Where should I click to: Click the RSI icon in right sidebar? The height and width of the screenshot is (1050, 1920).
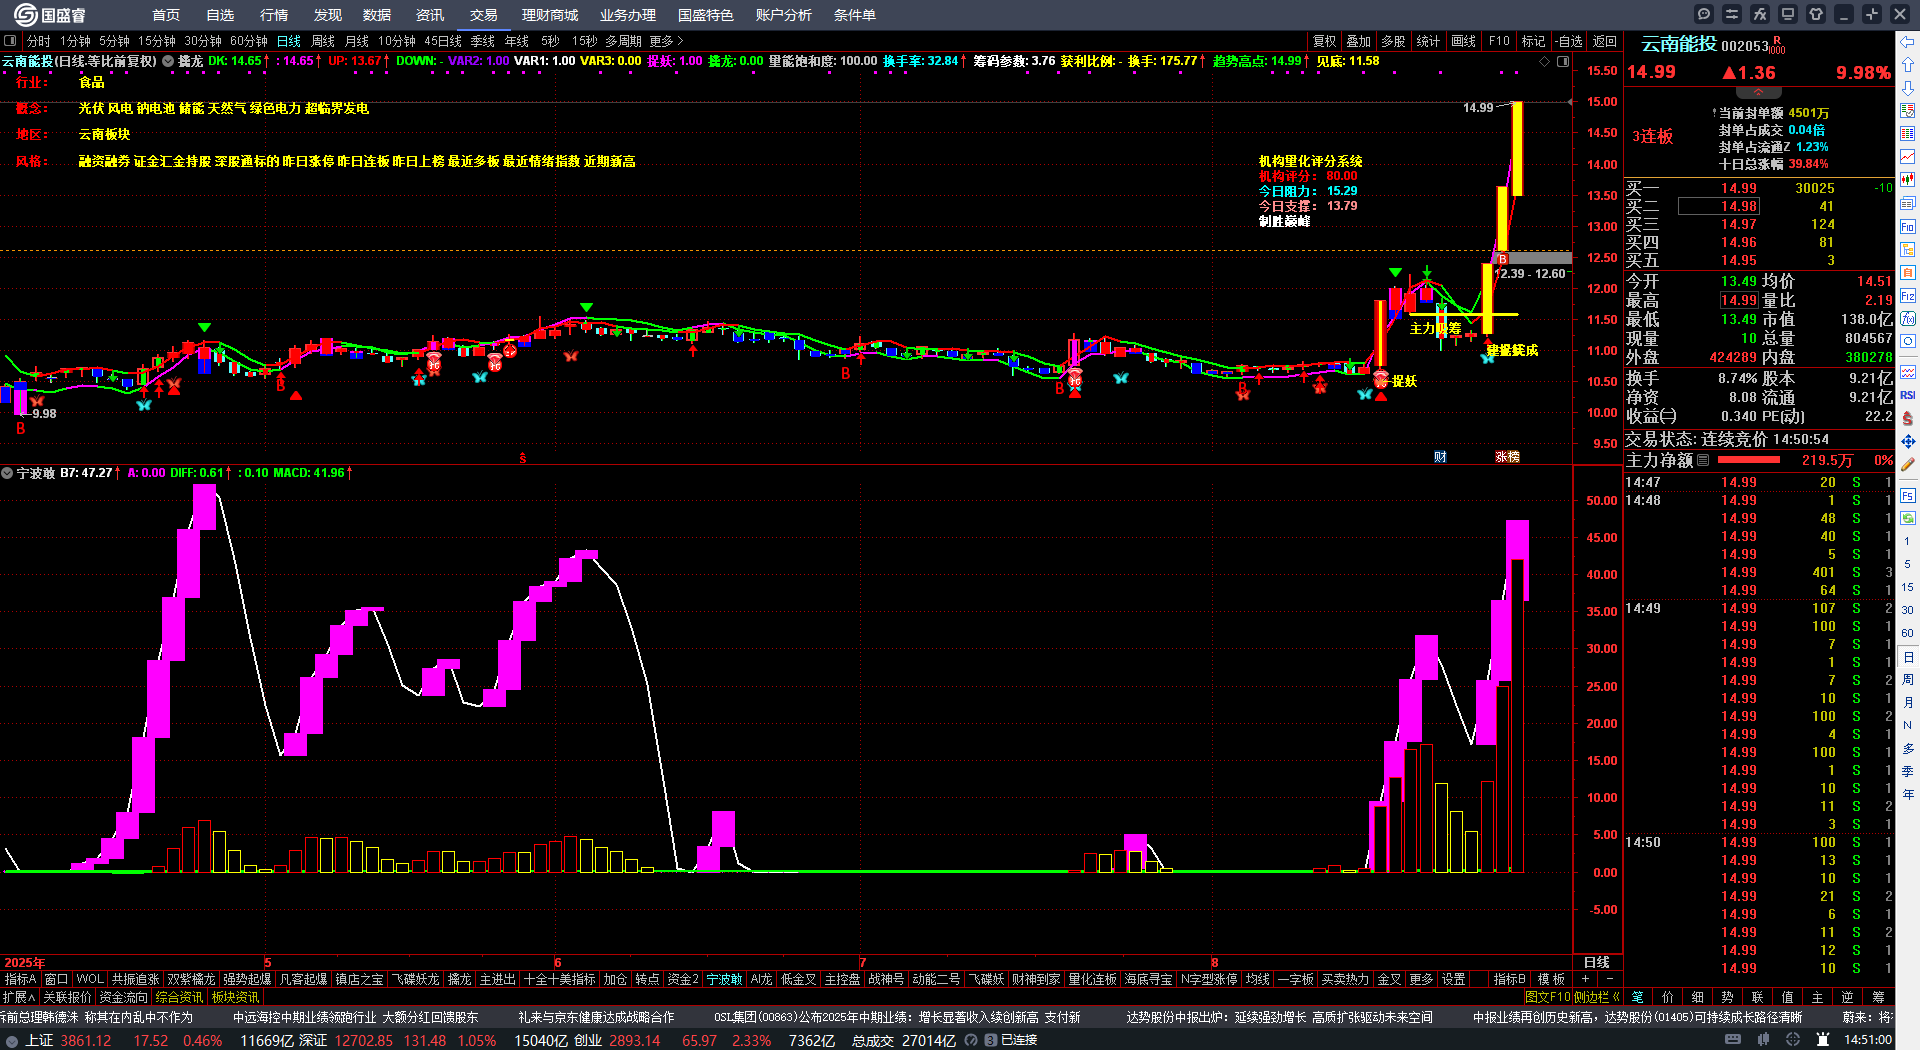pos(1908,395)
